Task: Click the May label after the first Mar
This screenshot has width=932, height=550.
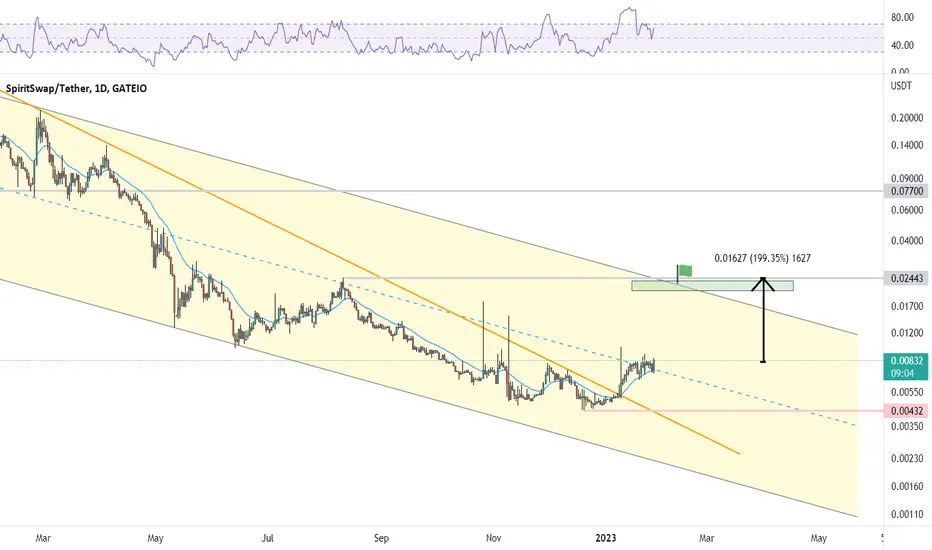Action: (155, 538)
